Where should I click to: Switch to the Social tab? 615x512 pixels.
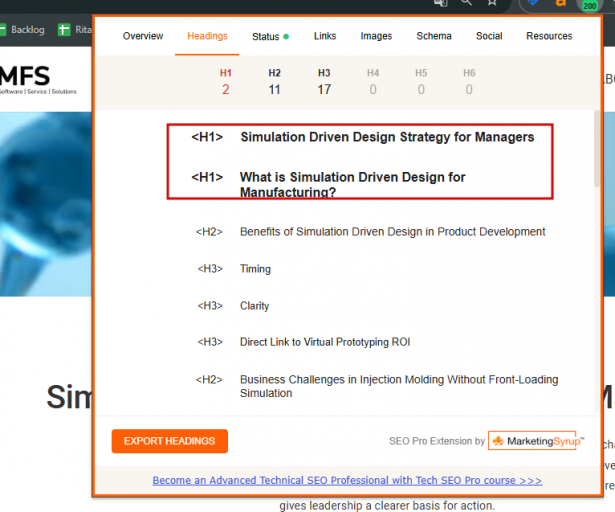coord(489,36)
